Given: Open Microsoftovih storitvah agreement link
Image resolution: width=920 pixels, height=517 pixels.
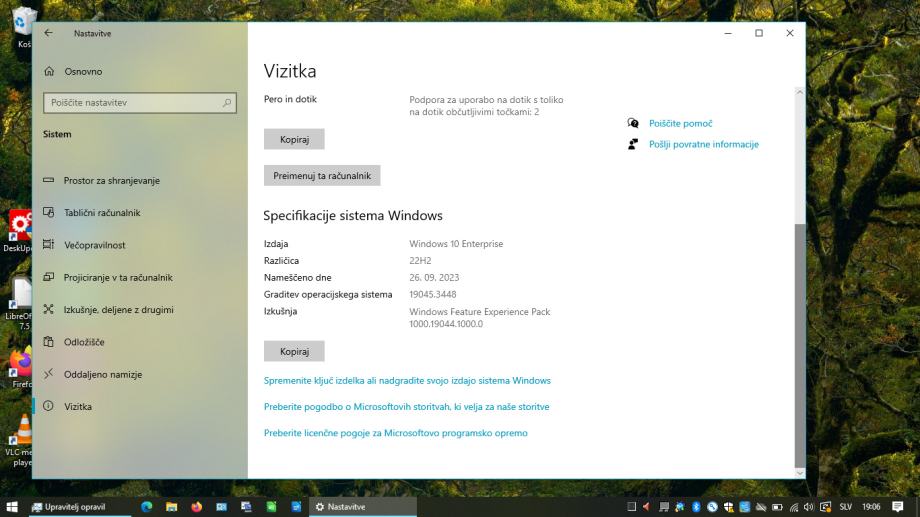Looking at the screenshot, I should [407, 406].
